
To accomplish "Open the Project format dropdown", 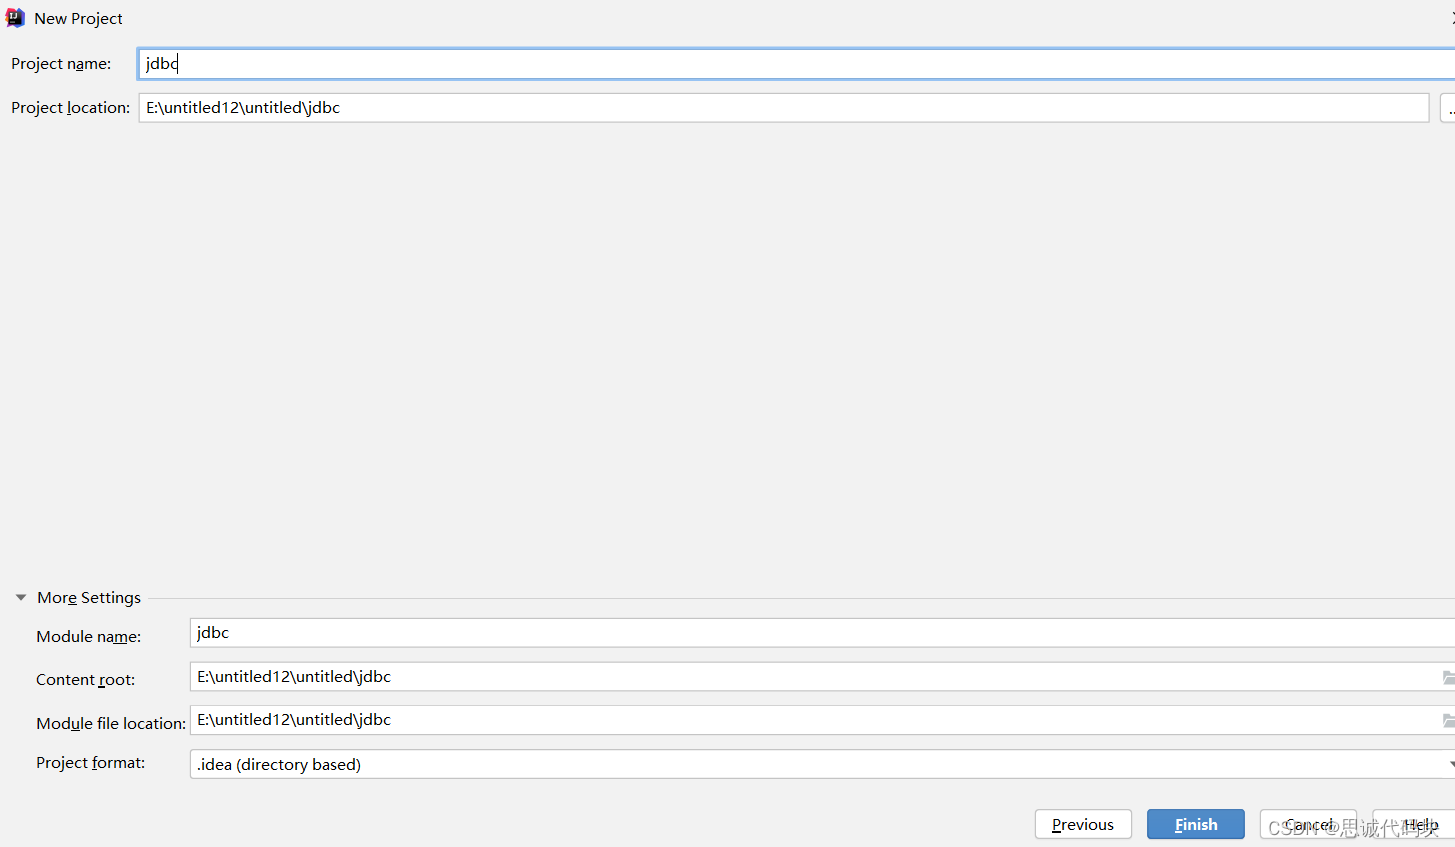I will pyautogui.click(x=822, y=764).
